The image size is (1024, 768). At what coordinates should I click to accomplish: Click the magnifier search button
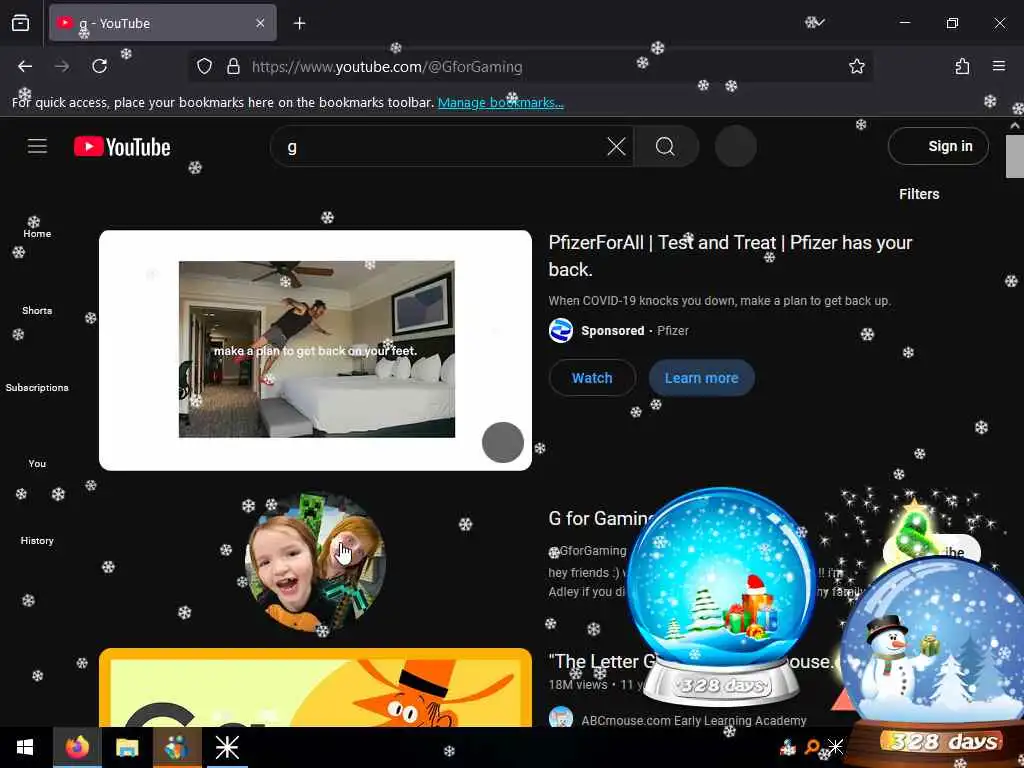tap(665, 146)
